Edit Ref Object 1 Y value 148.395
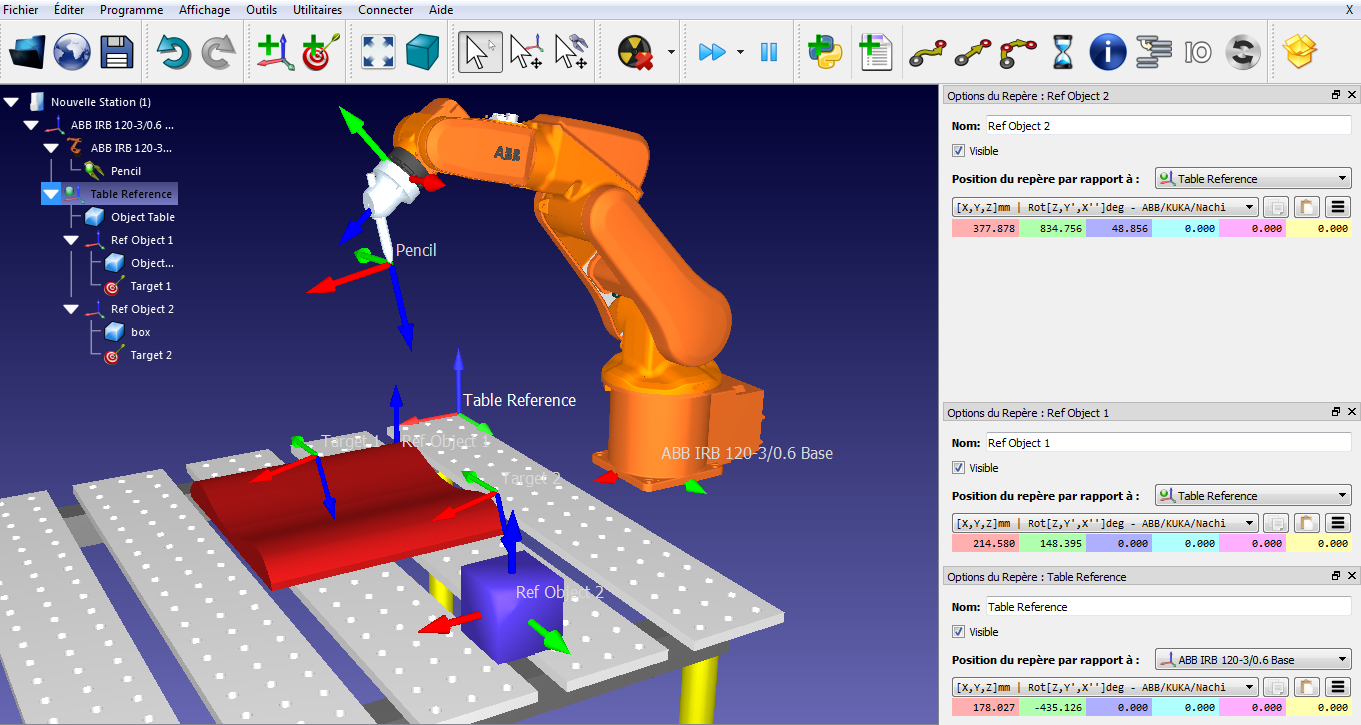Image resolution: width=1361 pixels, height=725 pixels. coord(1052,543)
